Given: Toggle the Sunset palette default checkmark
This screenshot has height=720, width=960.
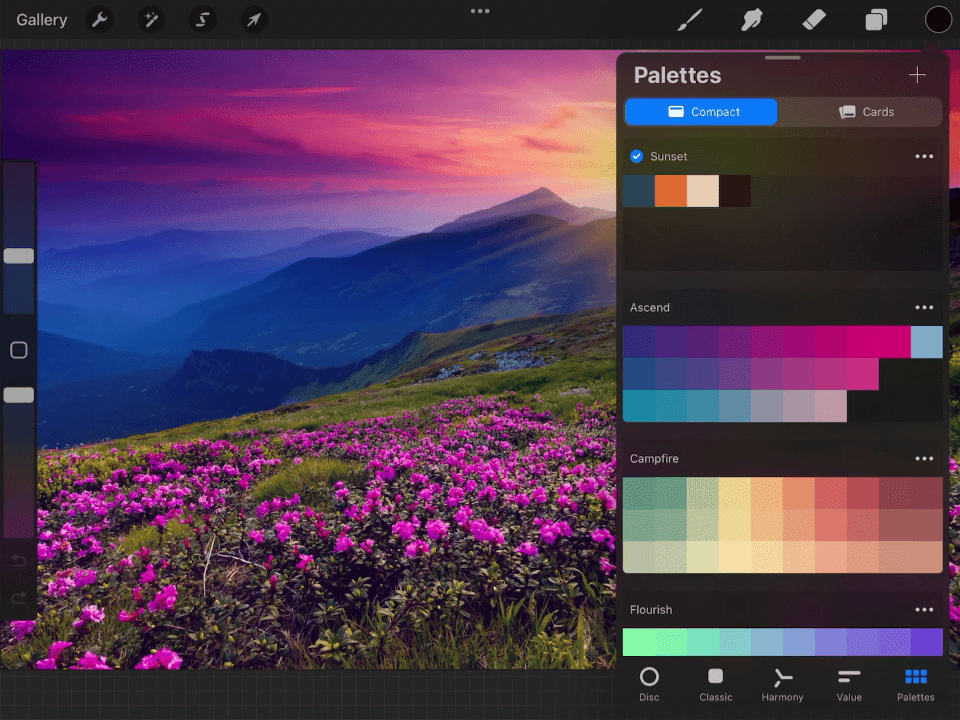Looking at the screenshot, I should tap(637, 156).
